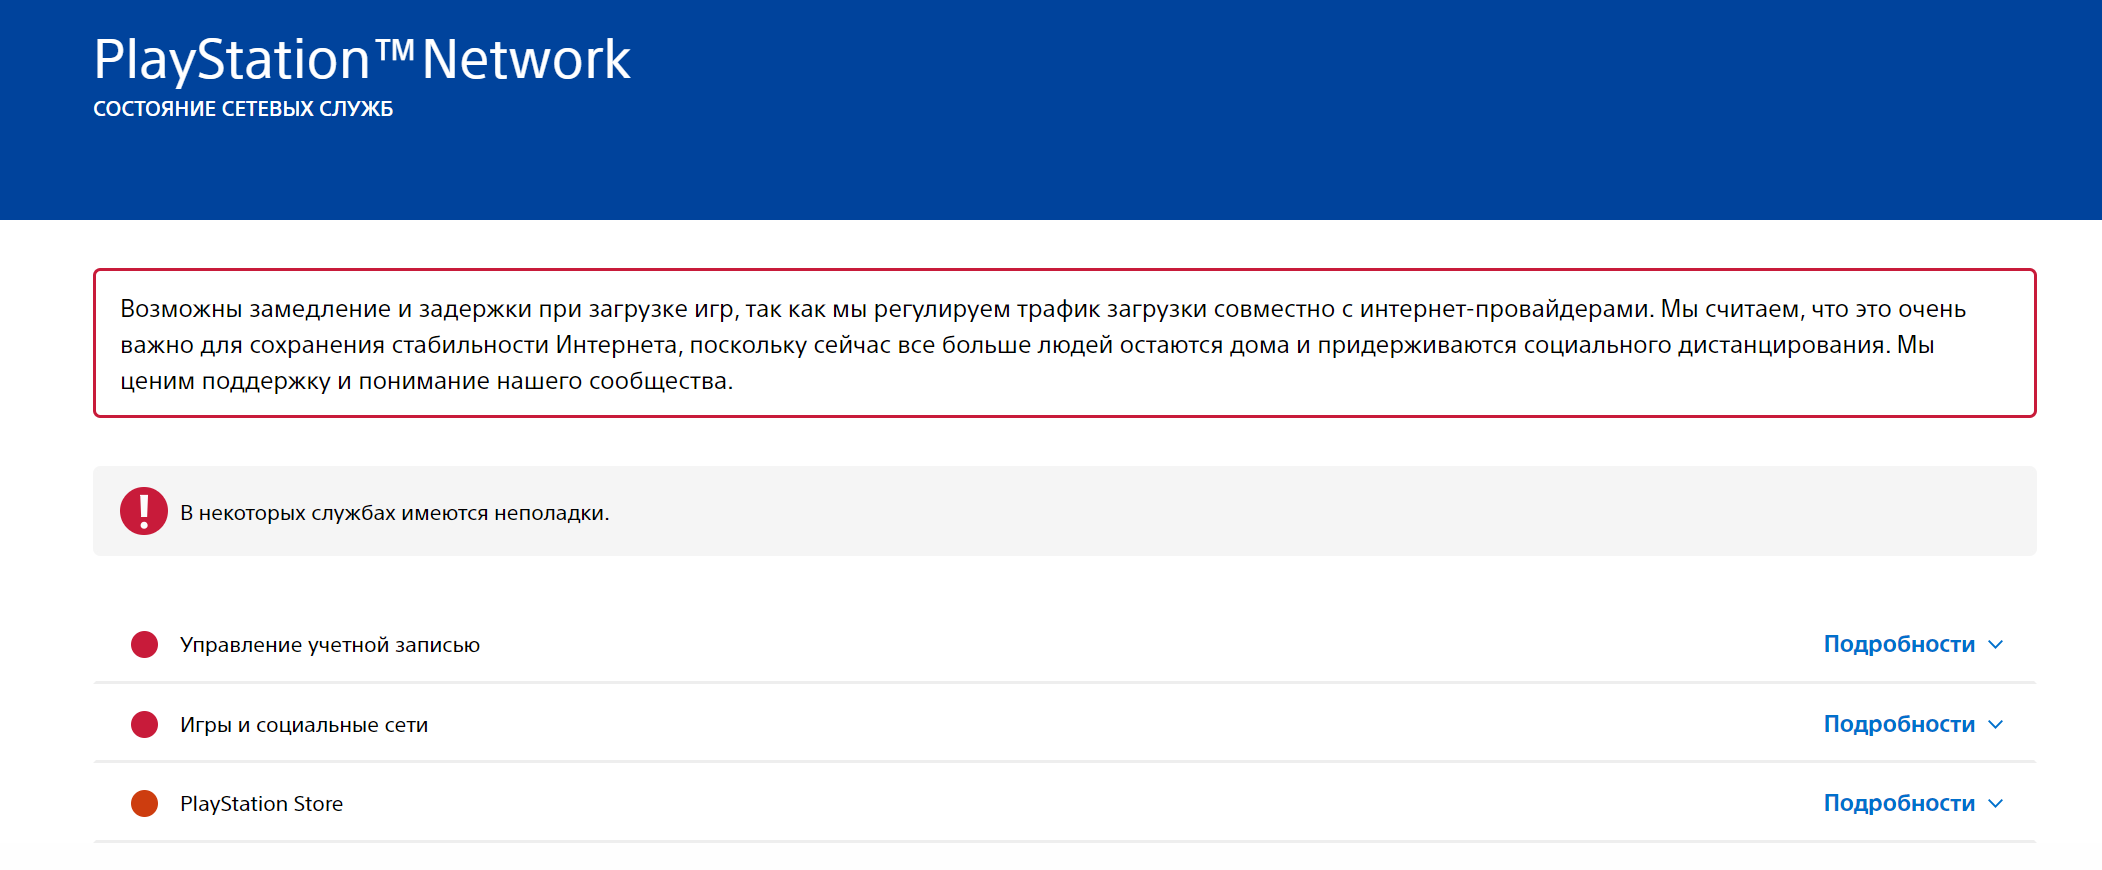Click the Управление учетной записью service name

[x=330, y=645]
